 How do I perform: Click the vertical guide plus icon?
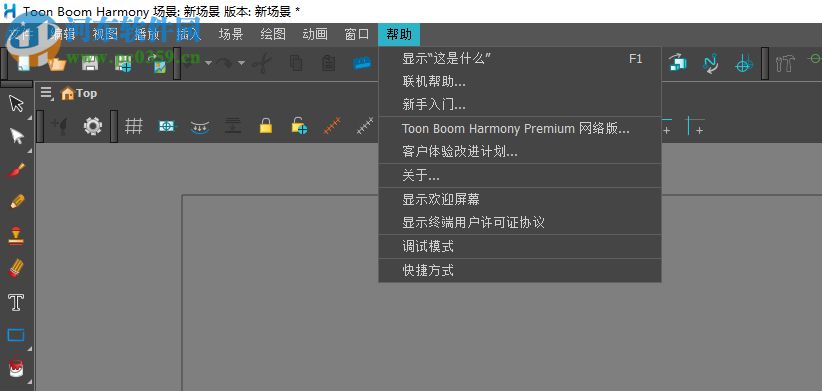696,126
